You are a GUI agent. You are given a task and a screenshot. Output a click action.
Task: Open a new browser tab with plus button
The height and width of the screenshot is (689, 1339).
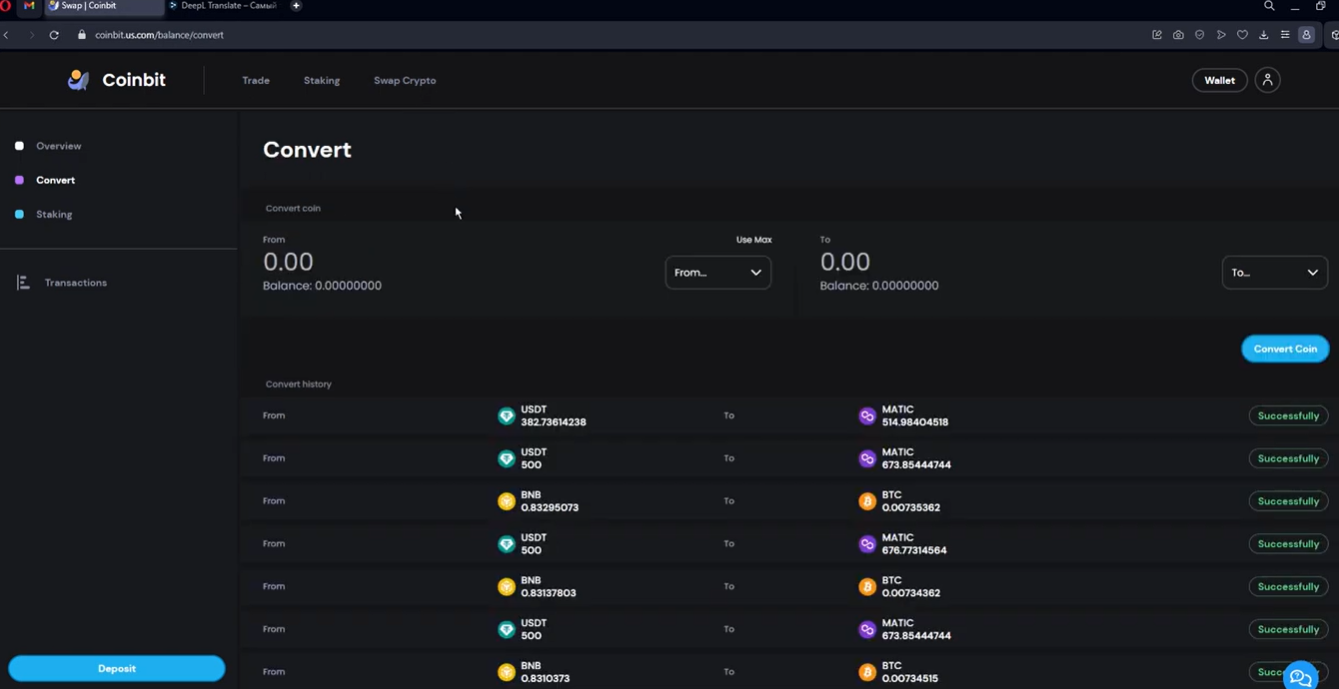[296, 6]
